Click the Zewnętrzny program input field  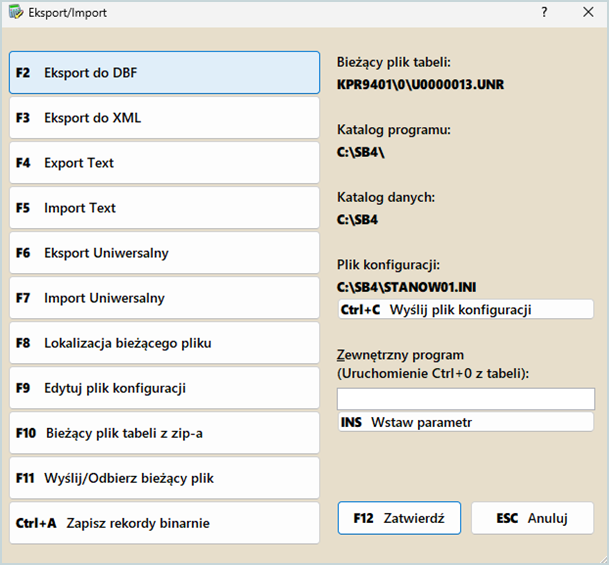465,399
